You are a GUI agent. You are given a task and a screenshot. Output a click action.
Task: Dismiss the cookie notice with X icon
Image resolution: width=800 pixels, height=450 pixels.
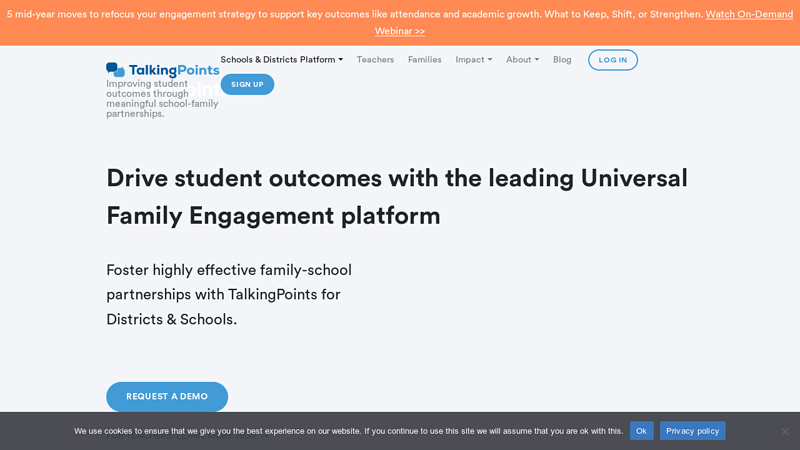tap(785, 431)
